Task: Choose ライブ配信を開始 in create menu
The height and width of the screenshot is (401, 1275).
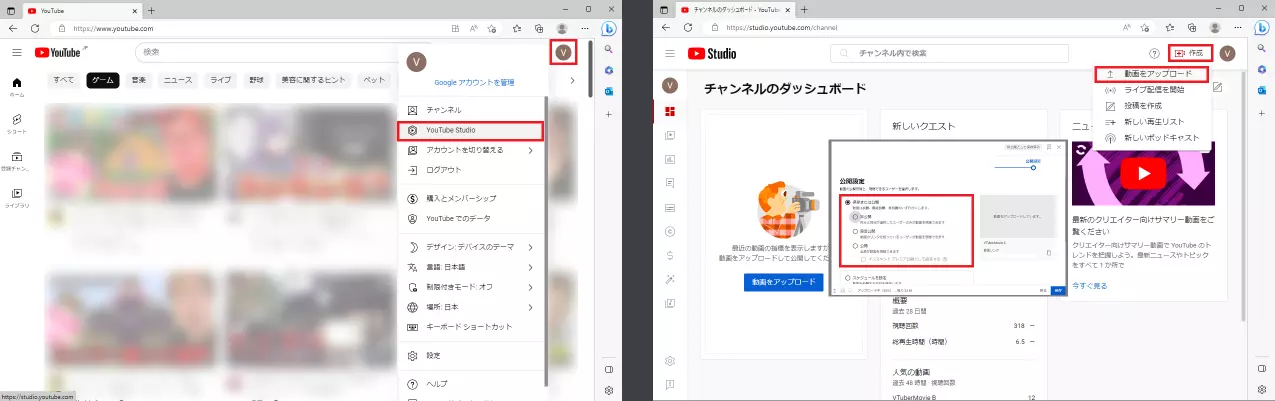Action: tap(1153, 90)
